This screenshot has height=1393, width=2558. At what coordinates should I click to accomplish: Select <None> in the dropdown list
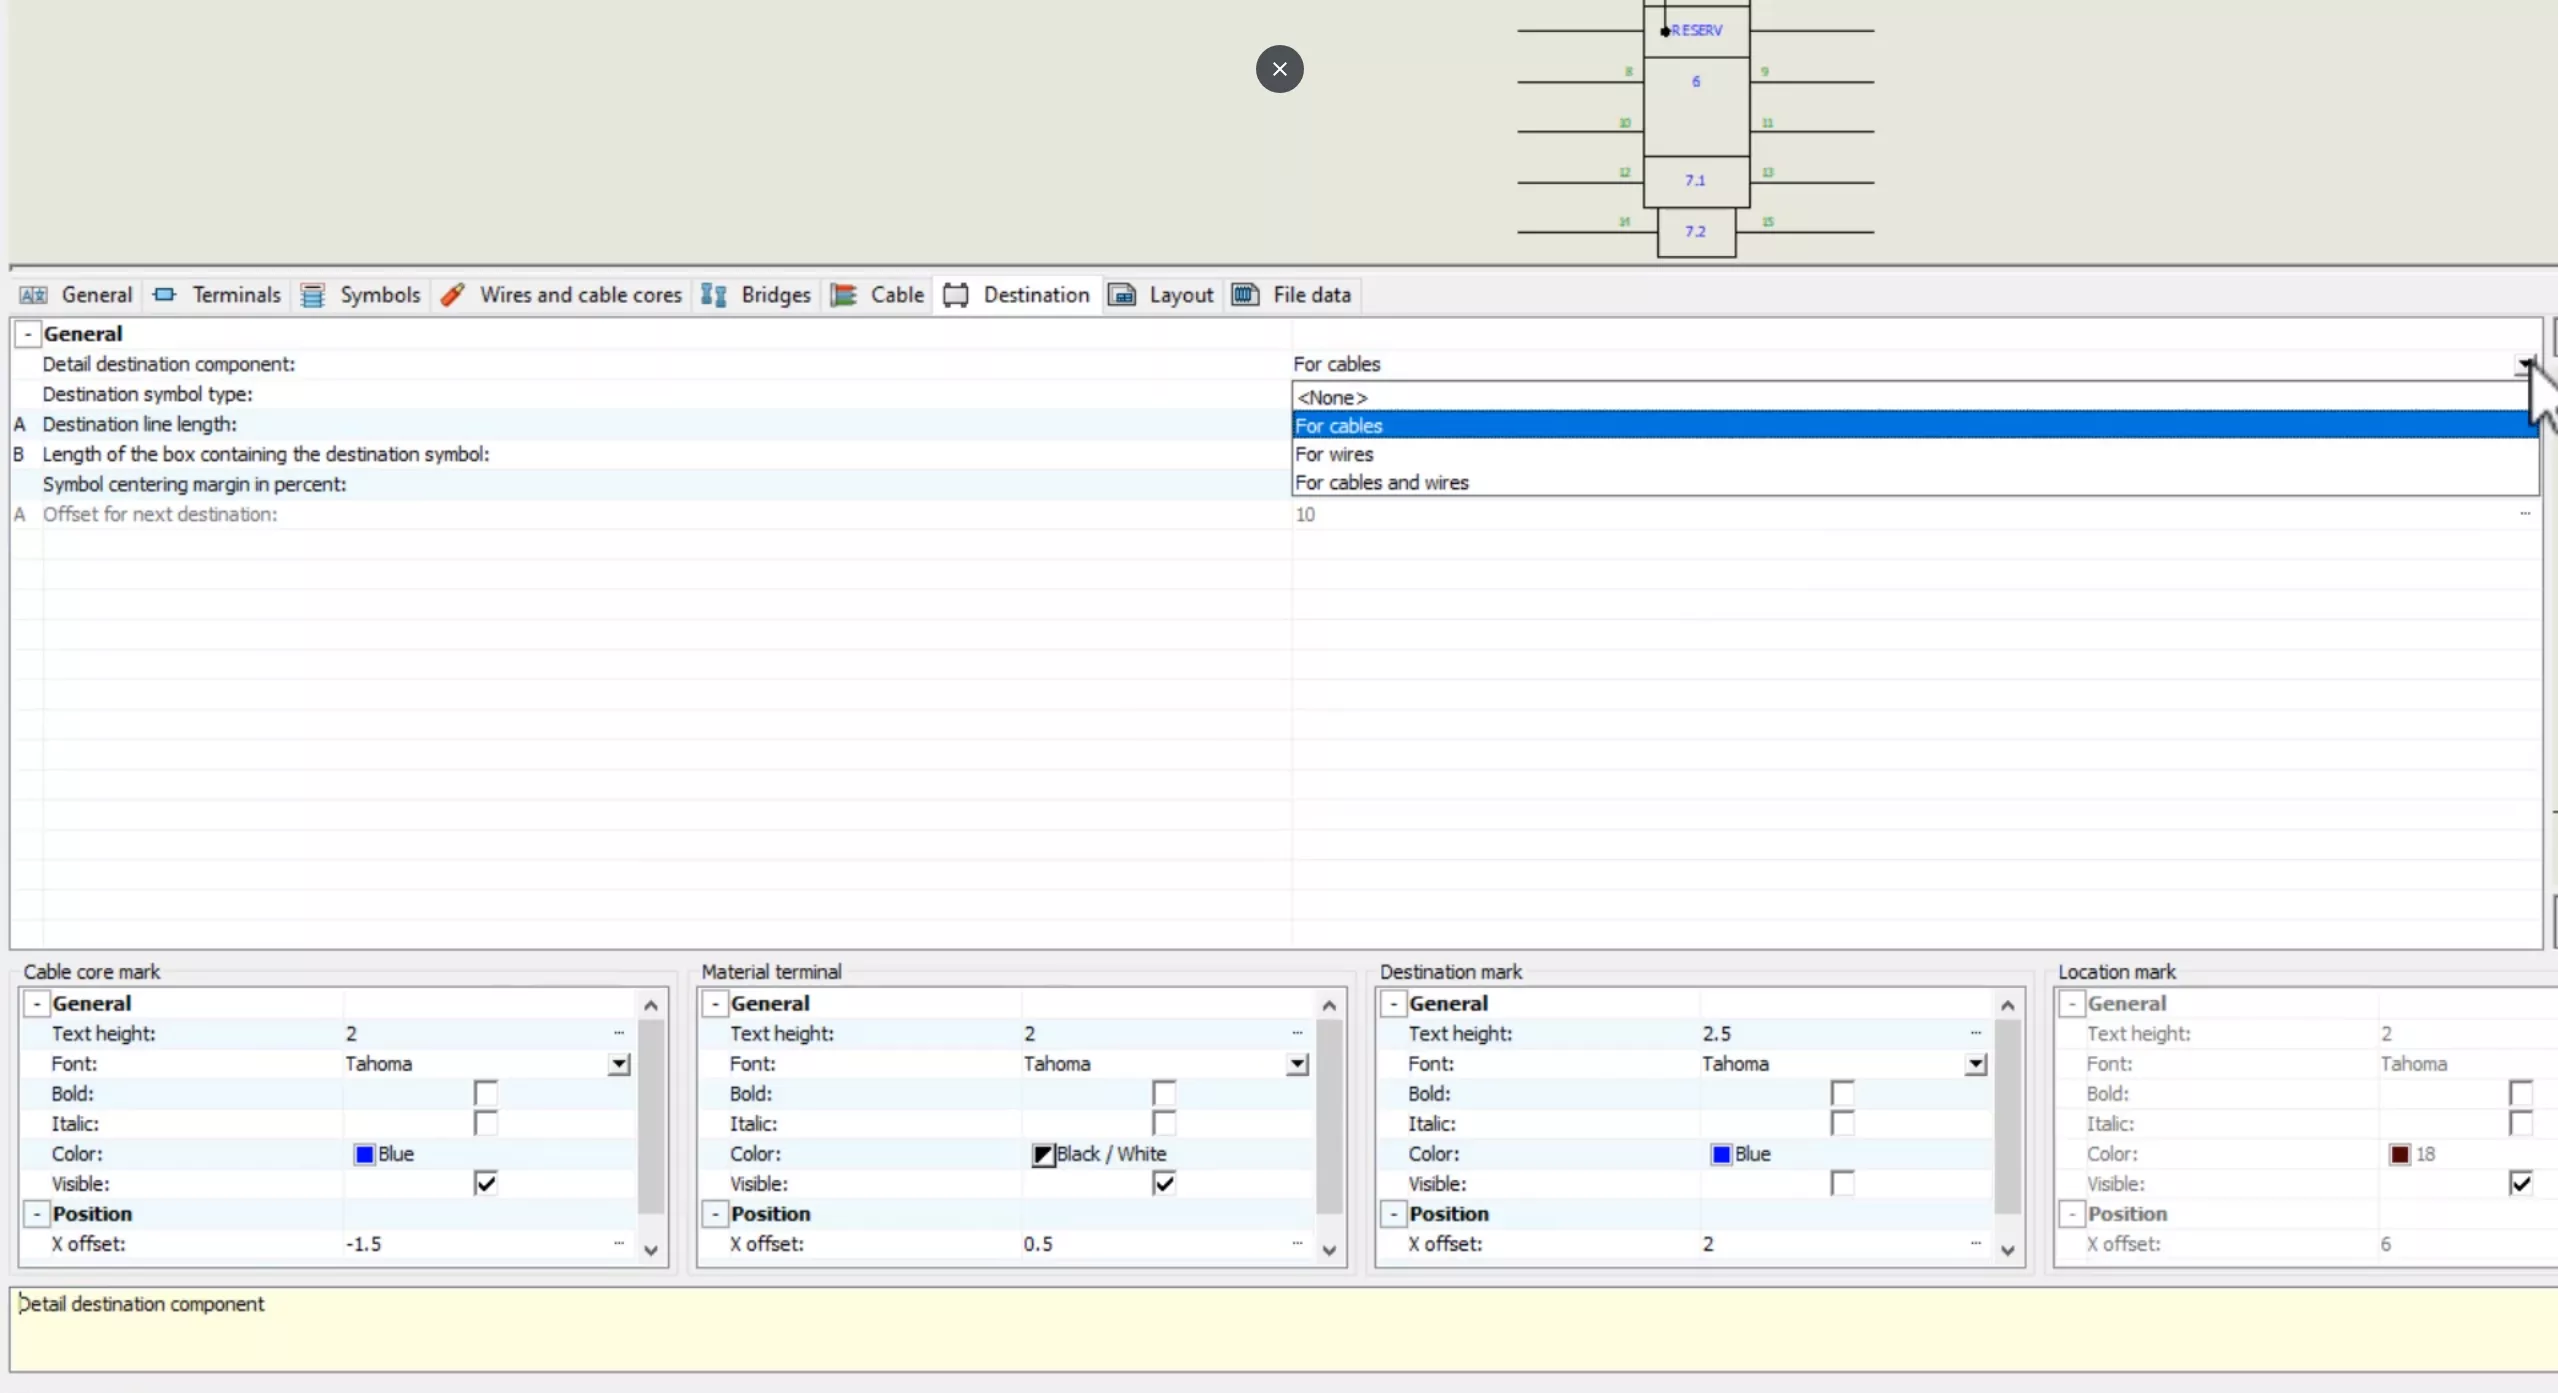[x=1914, y=397]
